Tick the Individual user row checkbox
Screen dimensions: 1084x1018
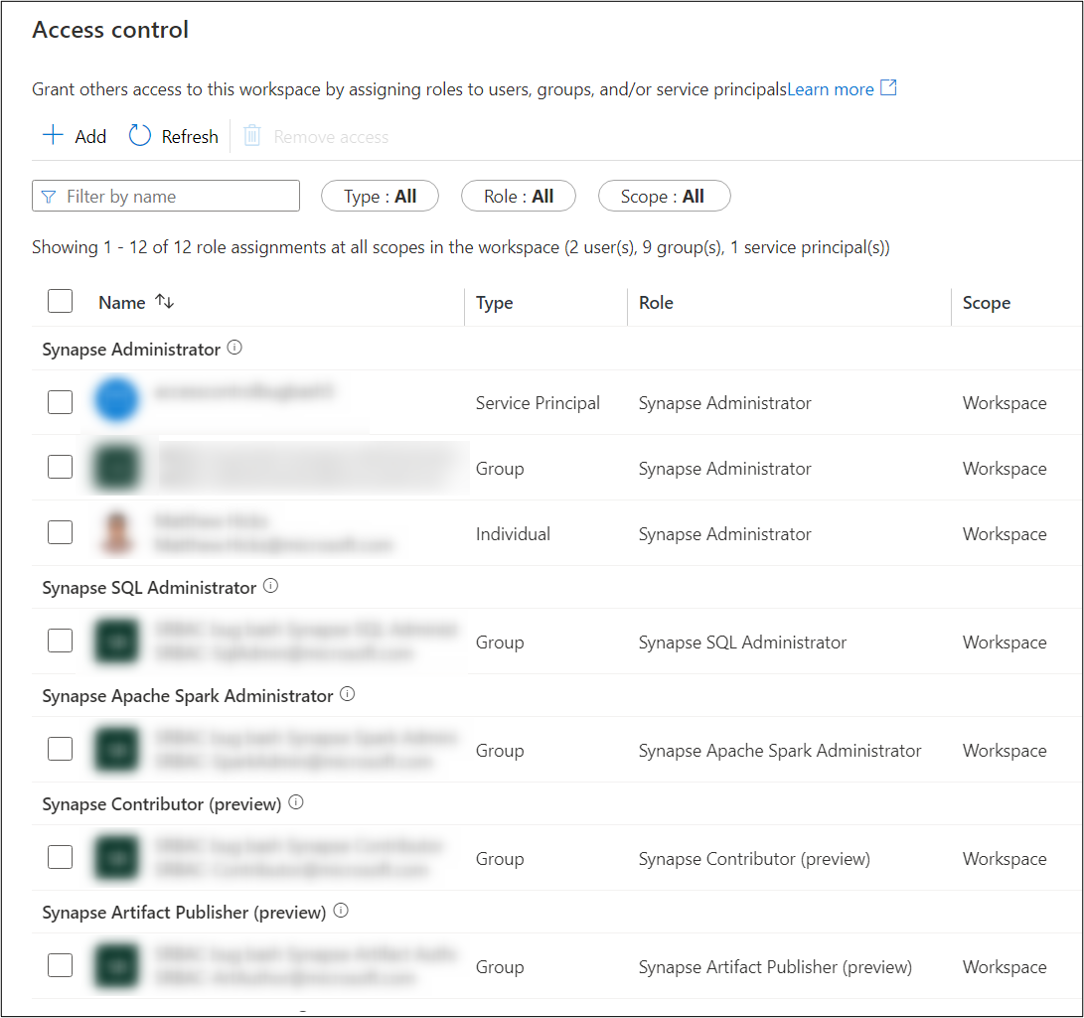[60, 532]
